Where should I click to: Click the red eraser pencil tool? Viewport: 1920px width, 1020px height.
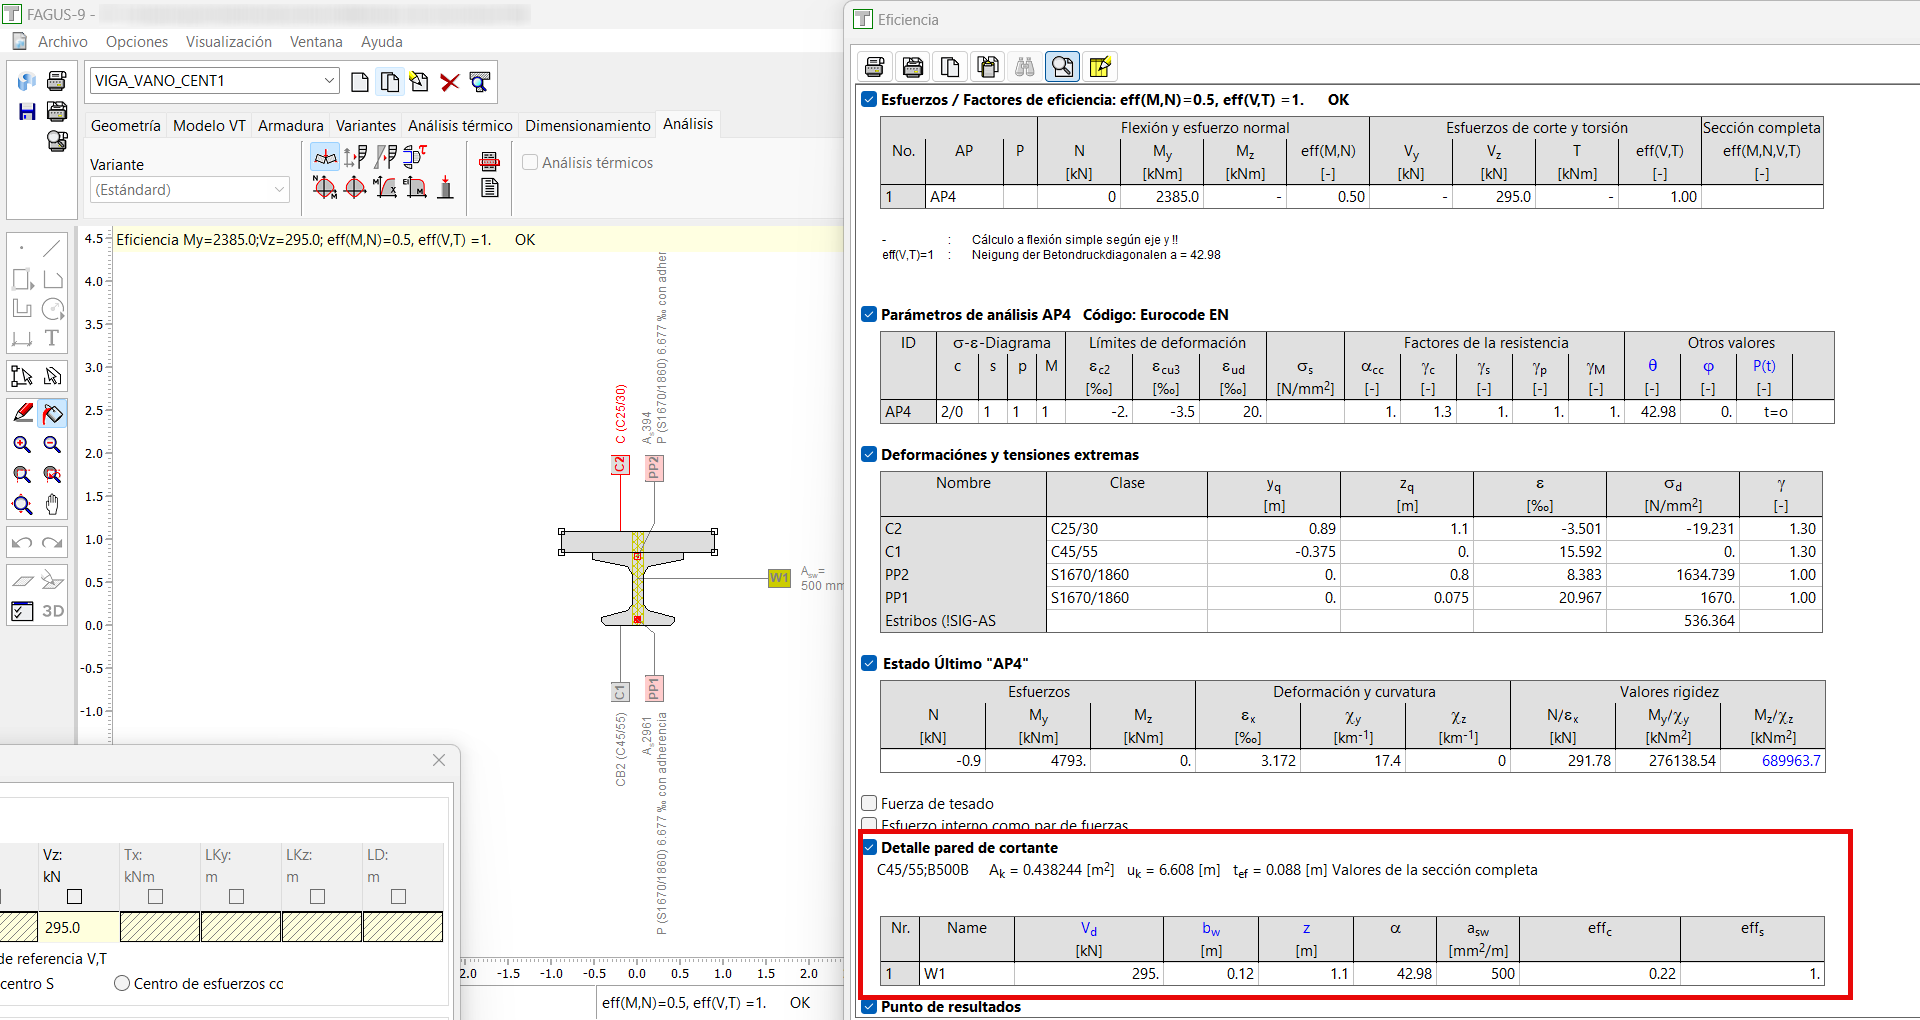pyautogui.click(x=22, y=413)
